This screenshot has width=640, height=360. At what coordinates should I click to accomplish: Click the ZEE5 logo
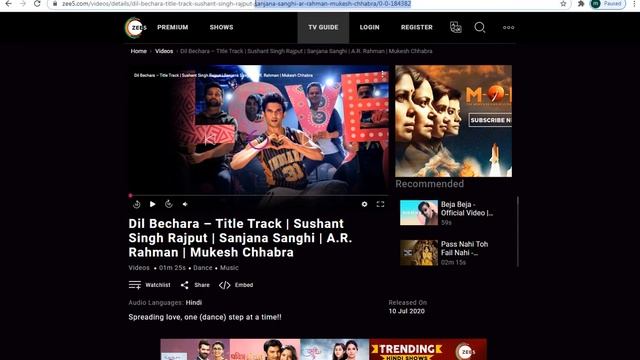[x=136, y=28]
